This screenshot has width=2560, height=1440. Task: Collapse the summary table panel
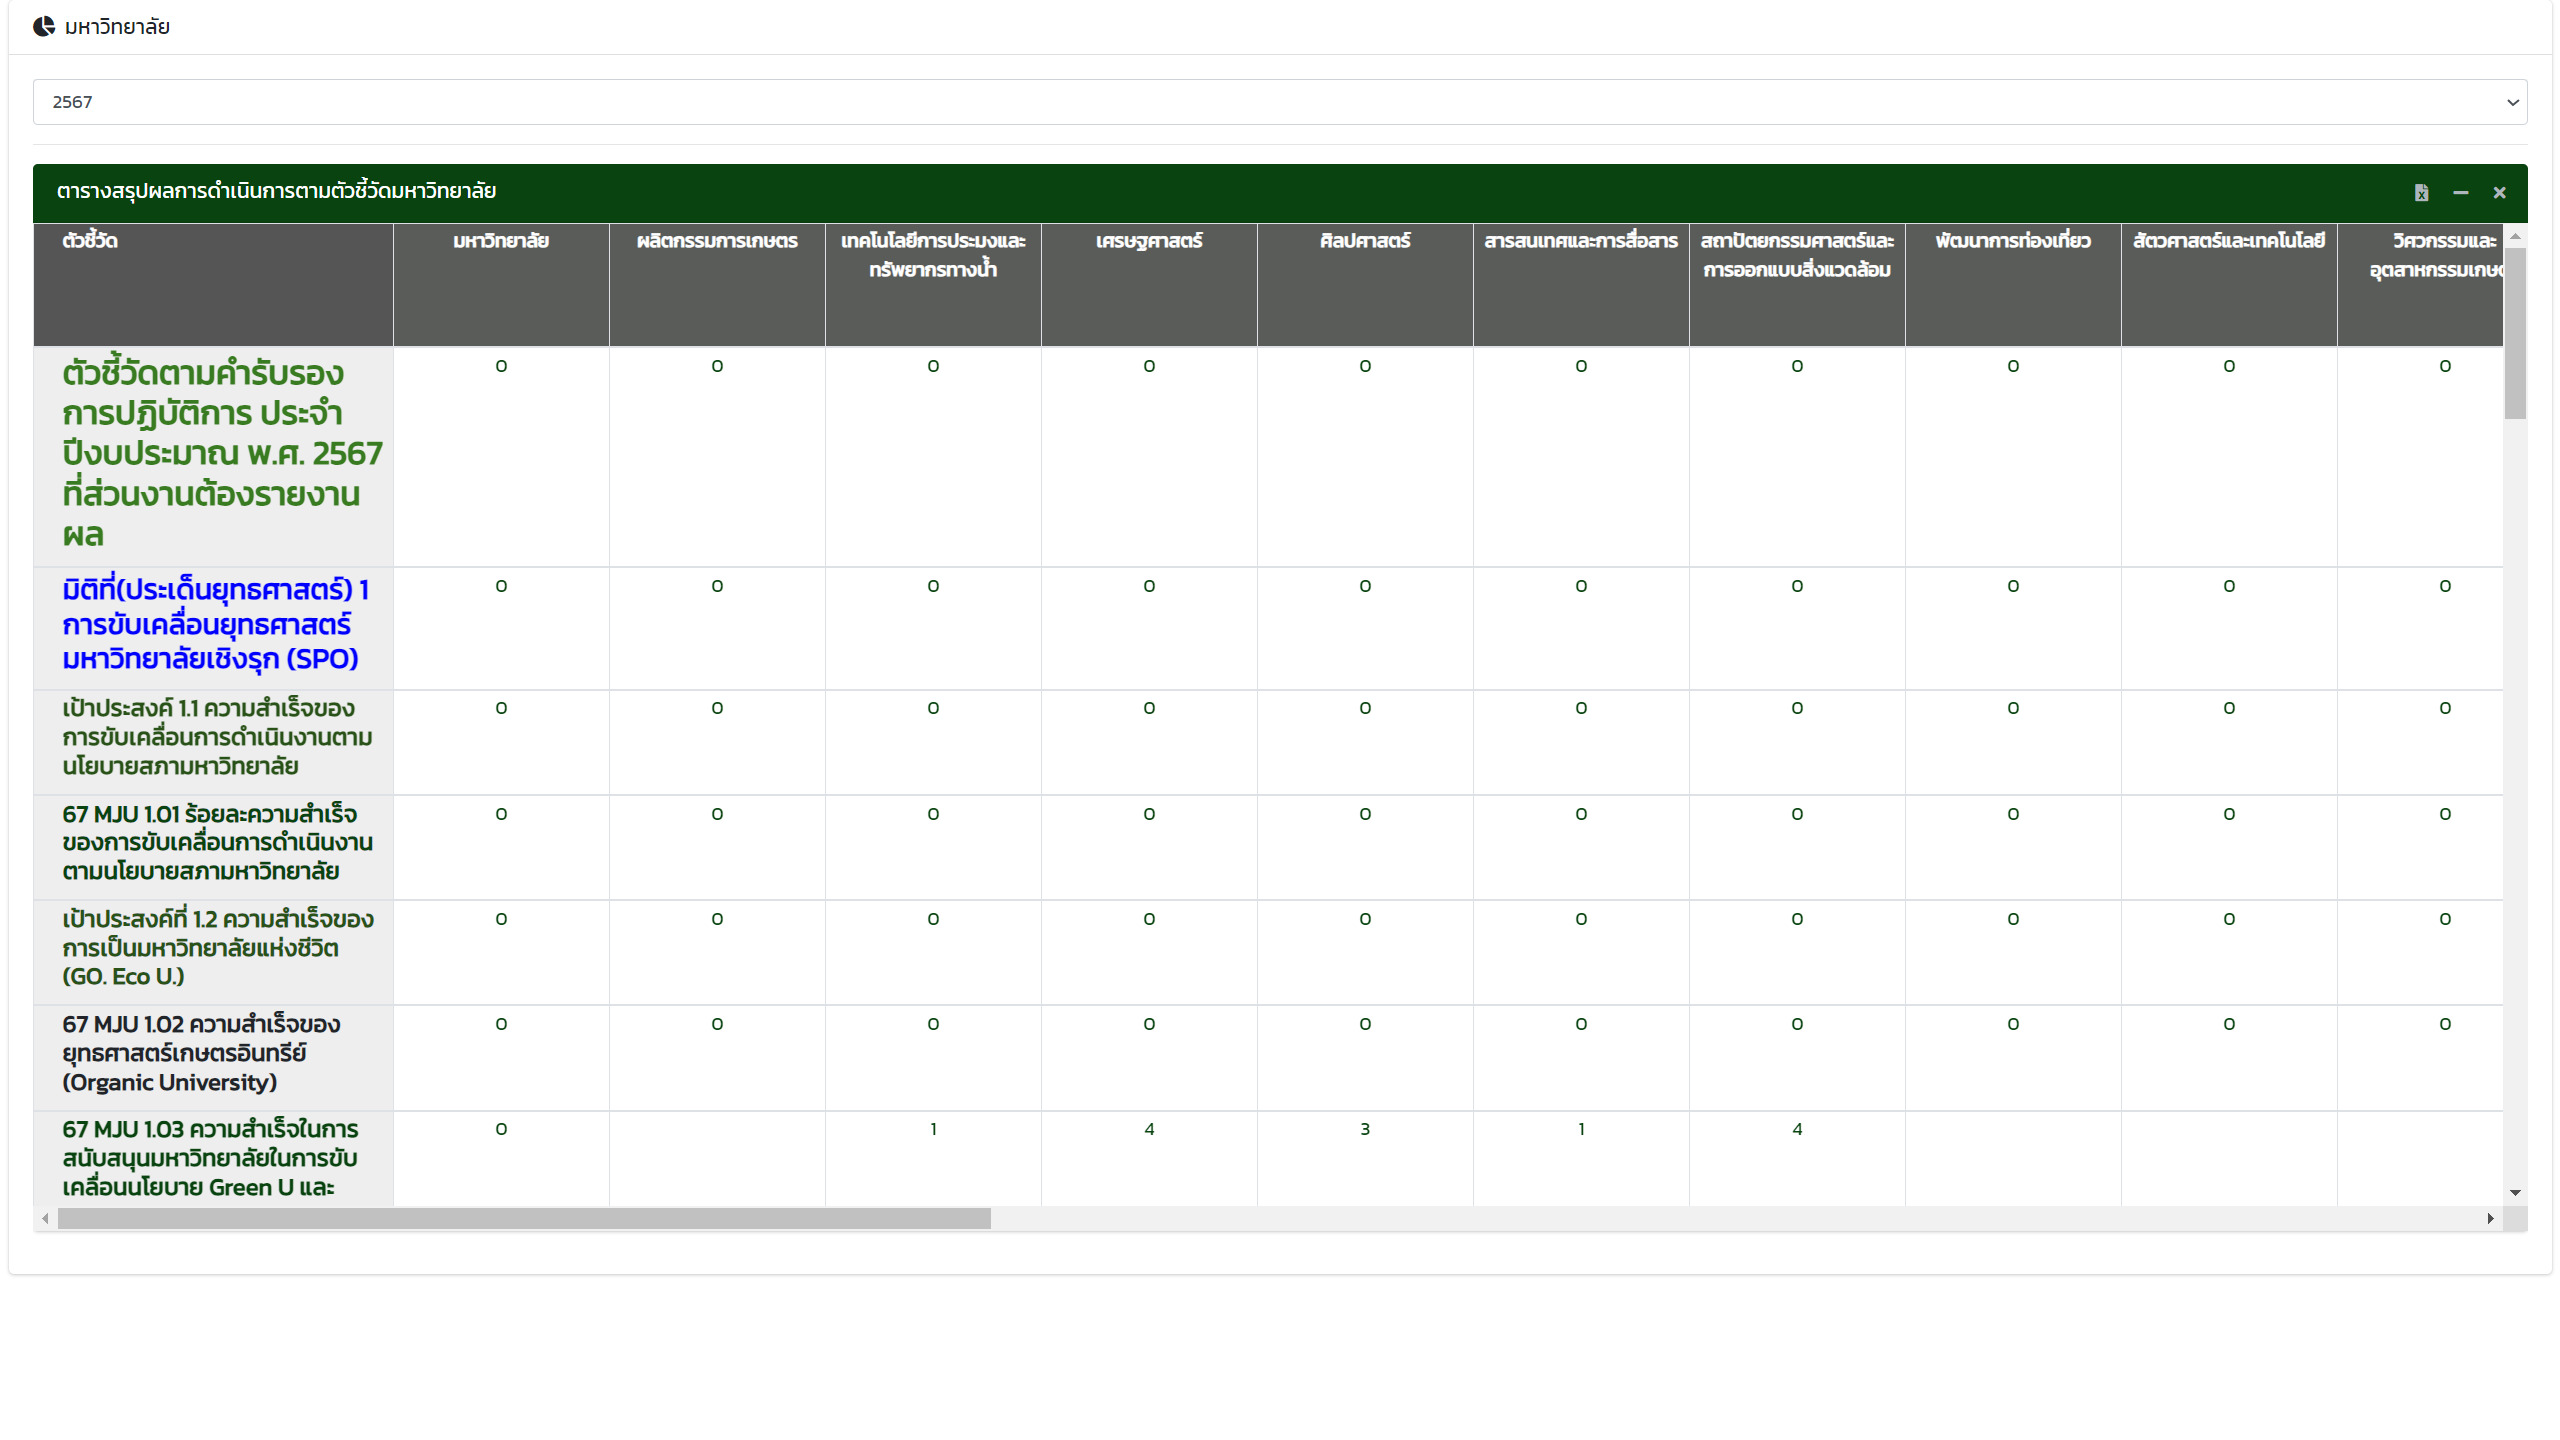[2460, 193]
